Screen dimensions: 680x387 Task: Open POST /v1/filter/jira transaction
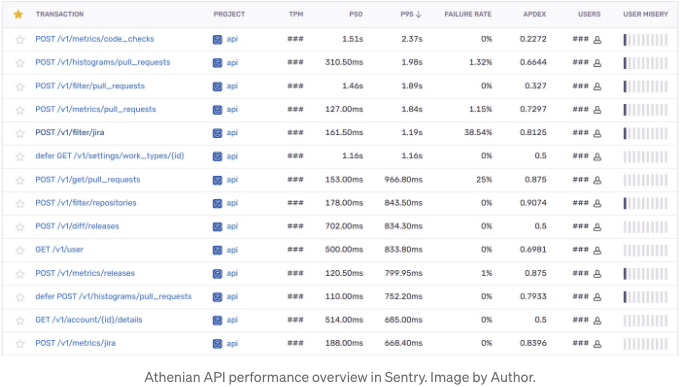coord(70,132)
